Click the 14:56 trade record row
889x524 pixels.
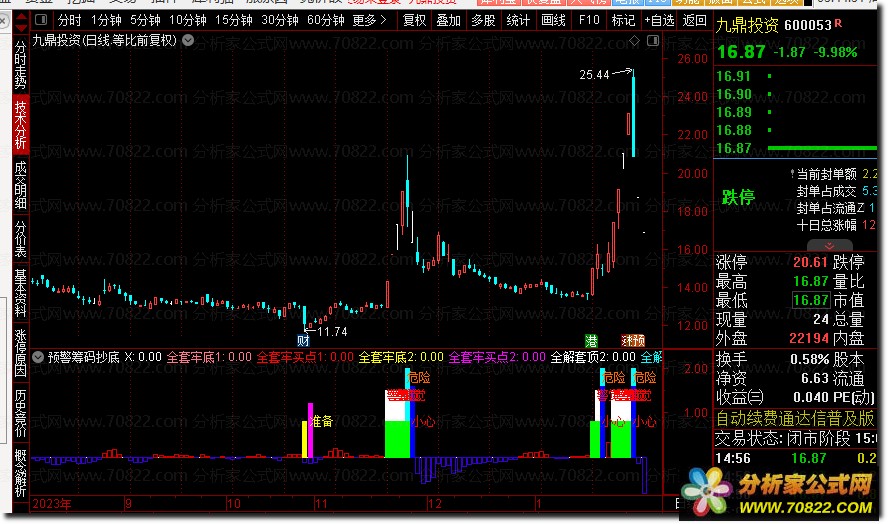[x=795, y=458]
